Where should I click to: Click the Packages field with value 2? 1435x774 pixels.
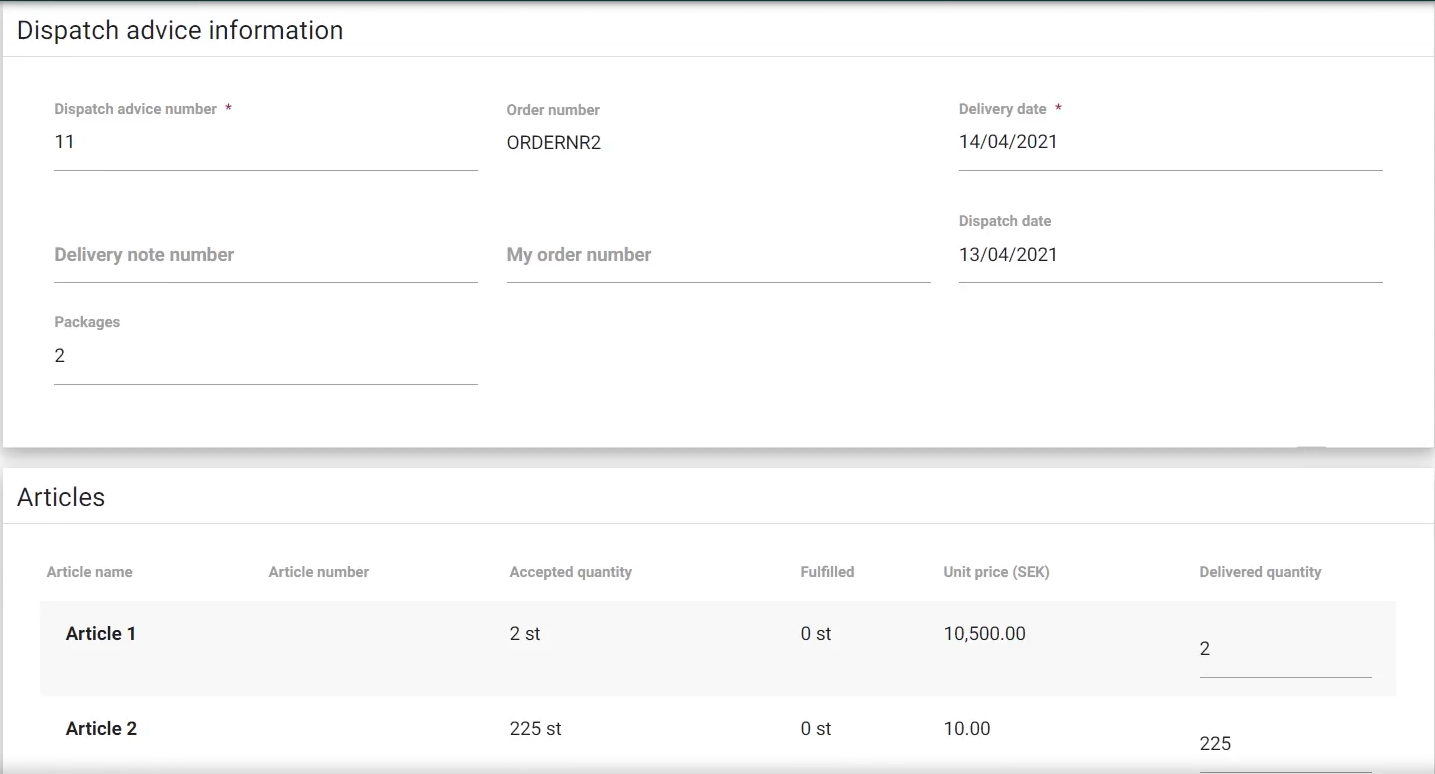265,356
